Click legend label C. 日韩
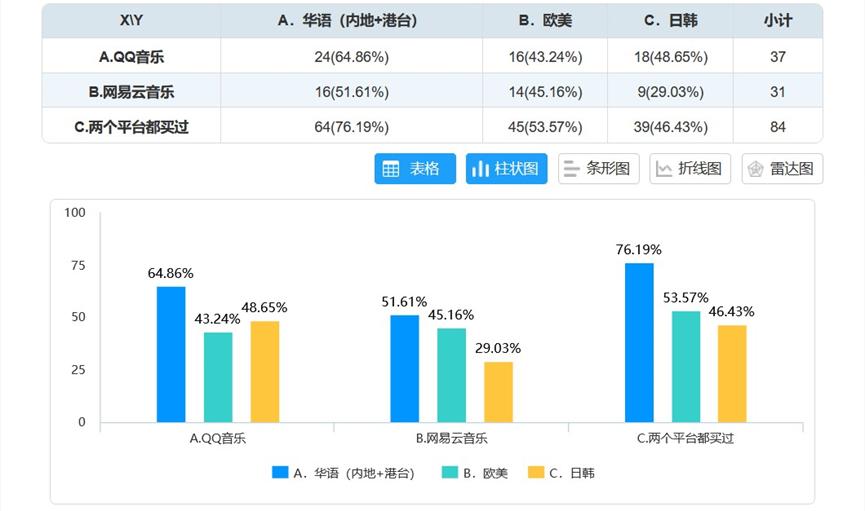The height and width of the screenshot is (511, 865). tap(572, 473)
